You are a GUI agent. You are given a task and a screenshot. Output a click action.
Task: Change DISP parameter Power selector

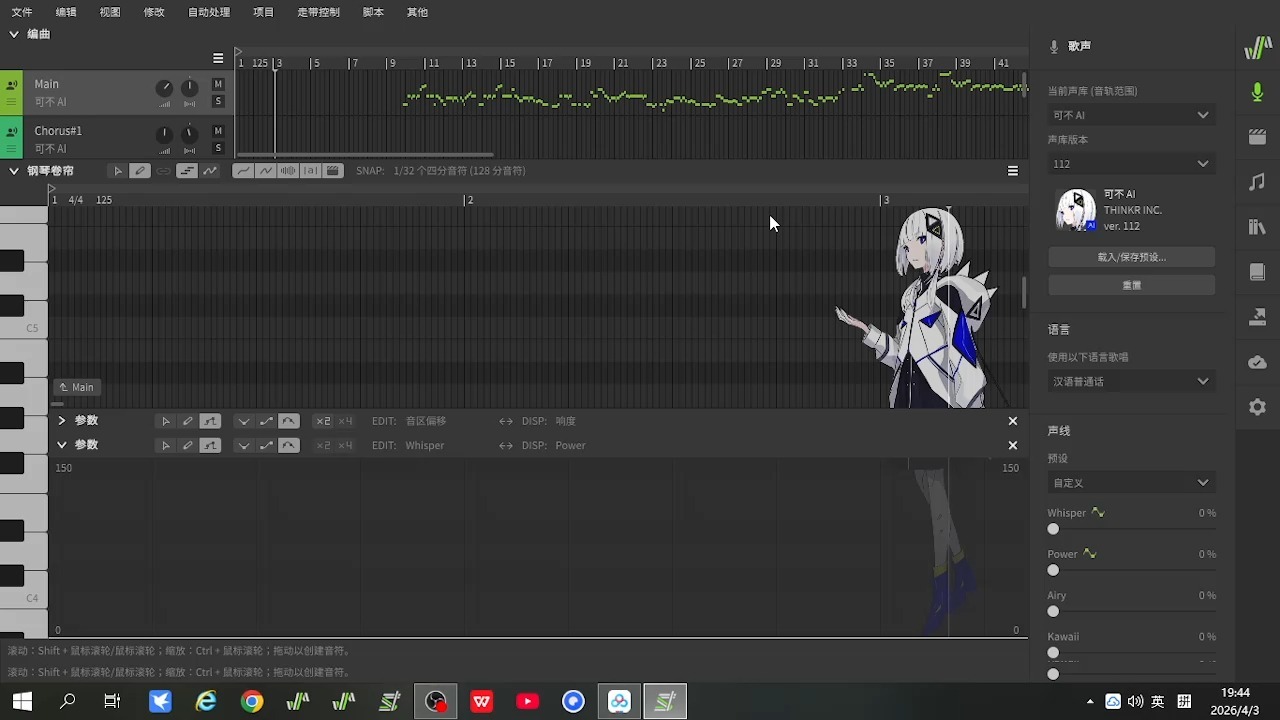[x=570, y=445]
